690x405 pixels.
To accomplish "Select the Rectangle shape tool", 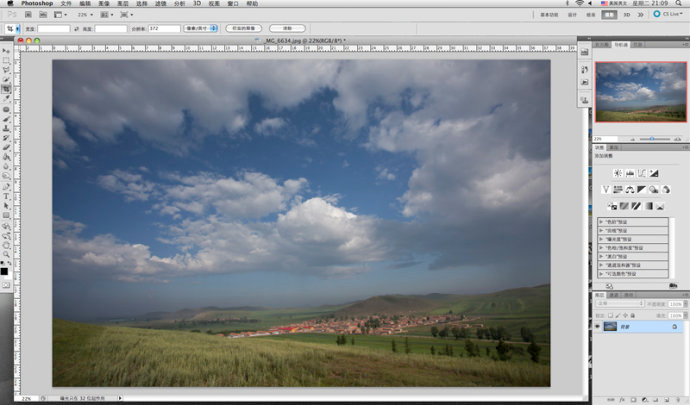I will tap(6, 216).
